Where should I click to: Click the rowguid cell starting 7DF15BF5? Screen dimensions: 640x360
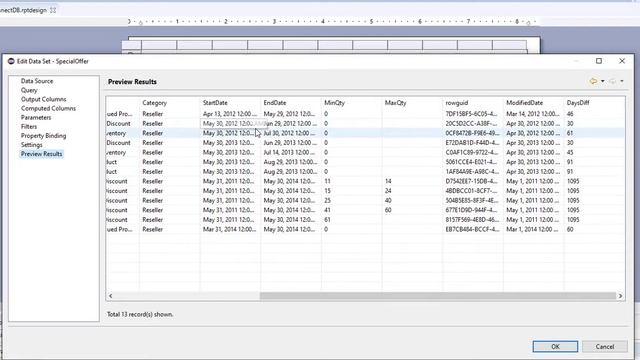tap(473, 114)
